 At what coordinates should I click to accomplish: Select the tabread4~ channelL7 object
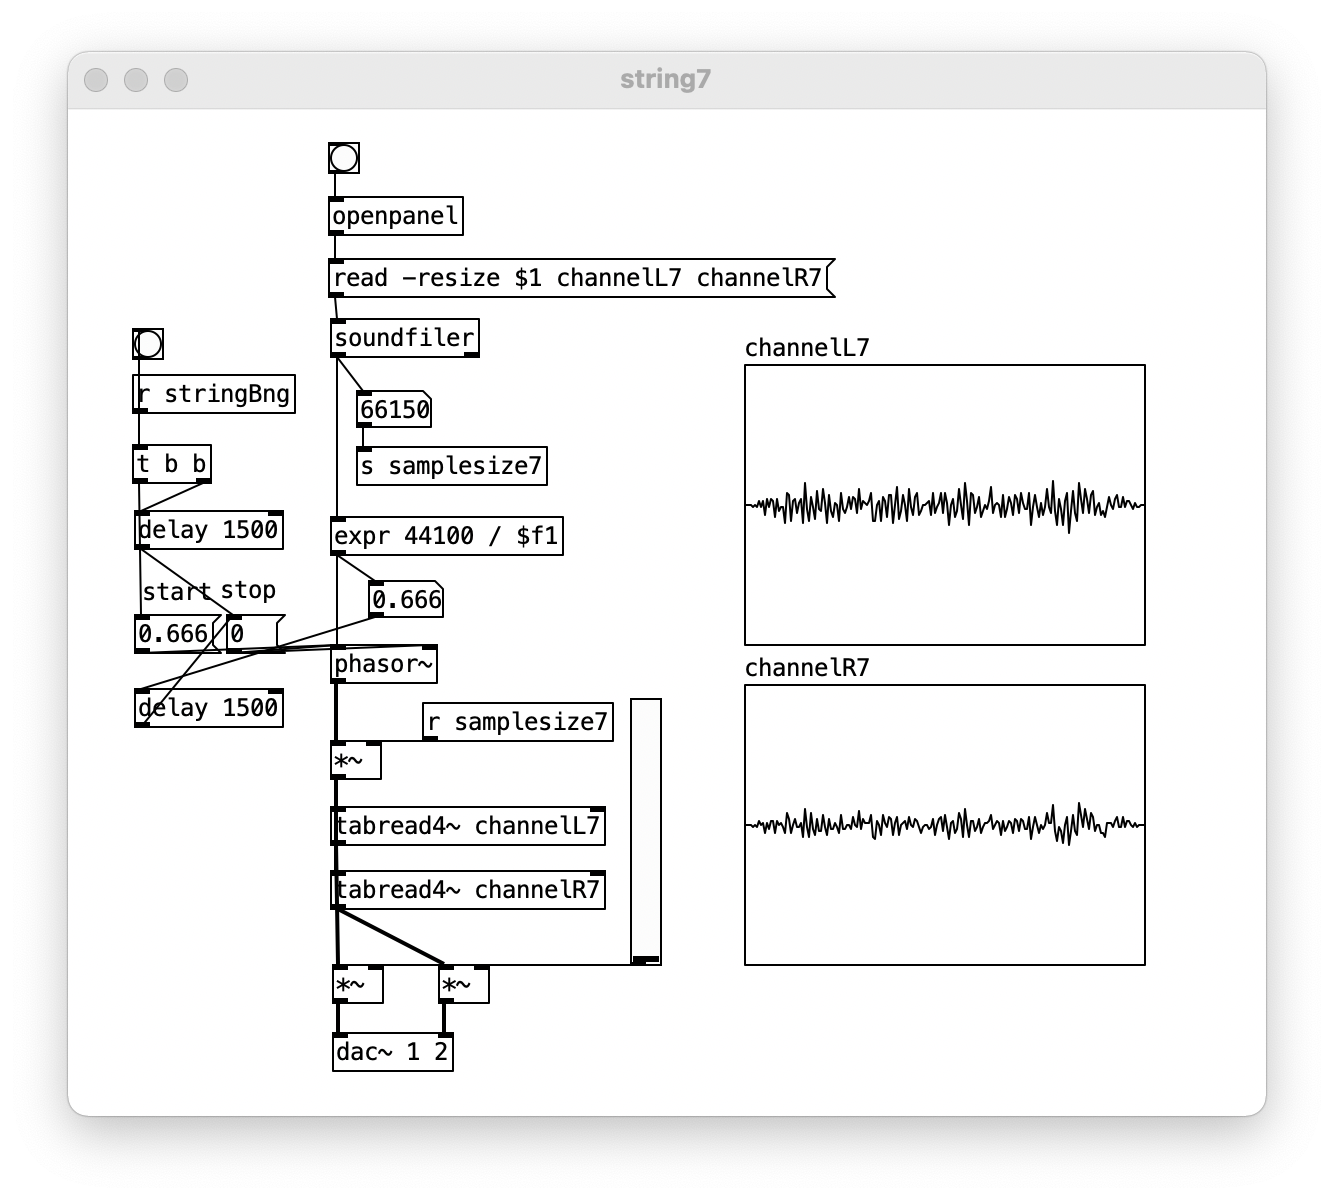[468, 826]
